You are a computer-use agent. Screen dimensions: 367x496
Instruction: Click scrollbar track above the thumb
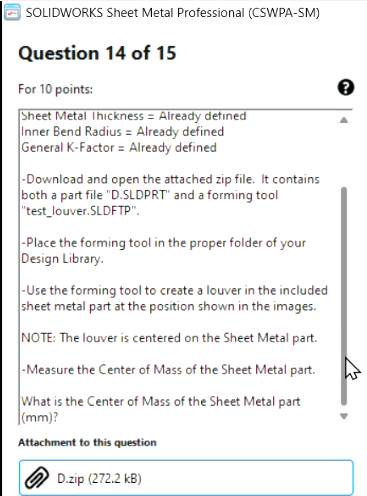point(344,155)
